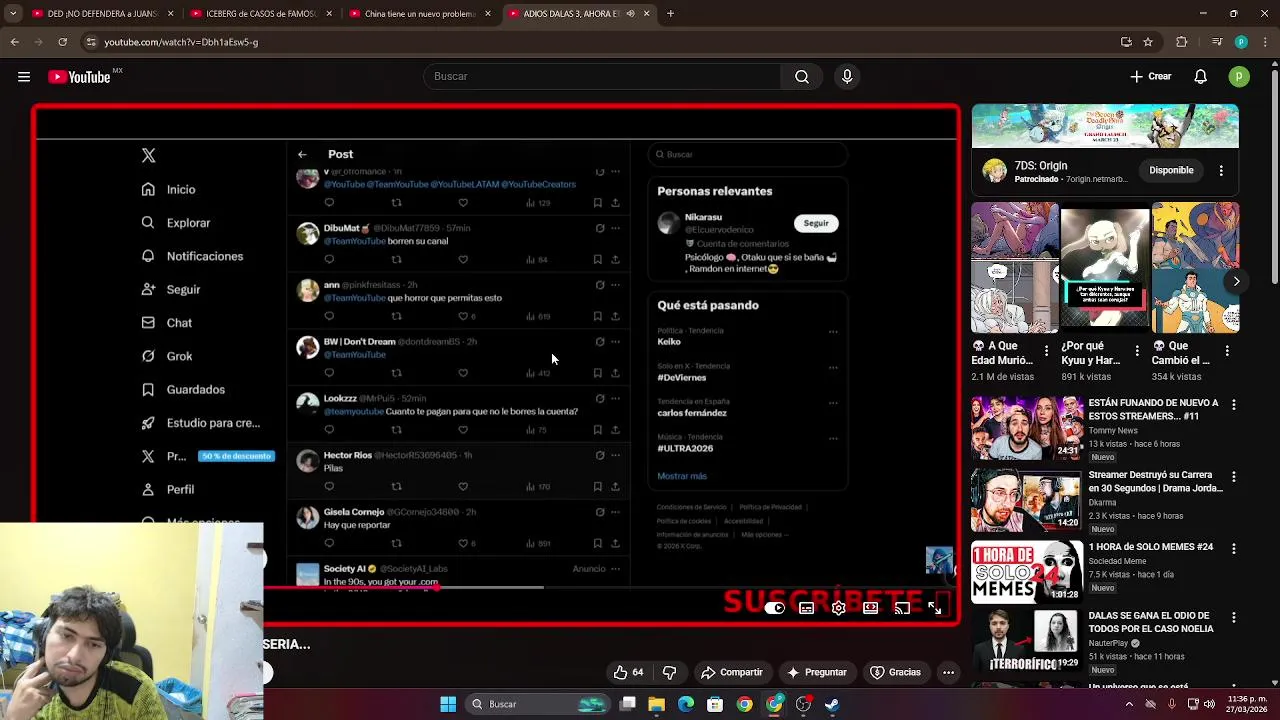Reload the page in the browser
The width and height of the screenshot is (1280, 720).
[63, 42]
